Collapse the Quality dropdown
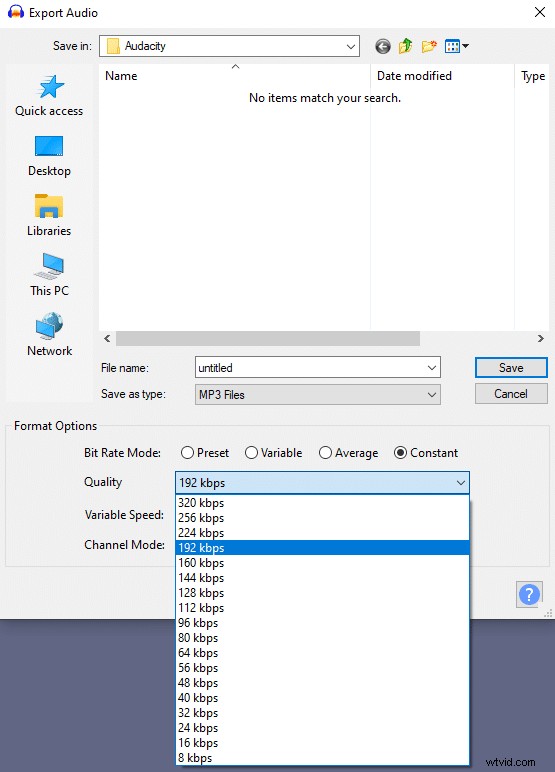The height and width of the screenshot is (772, 555). [322, 483]
